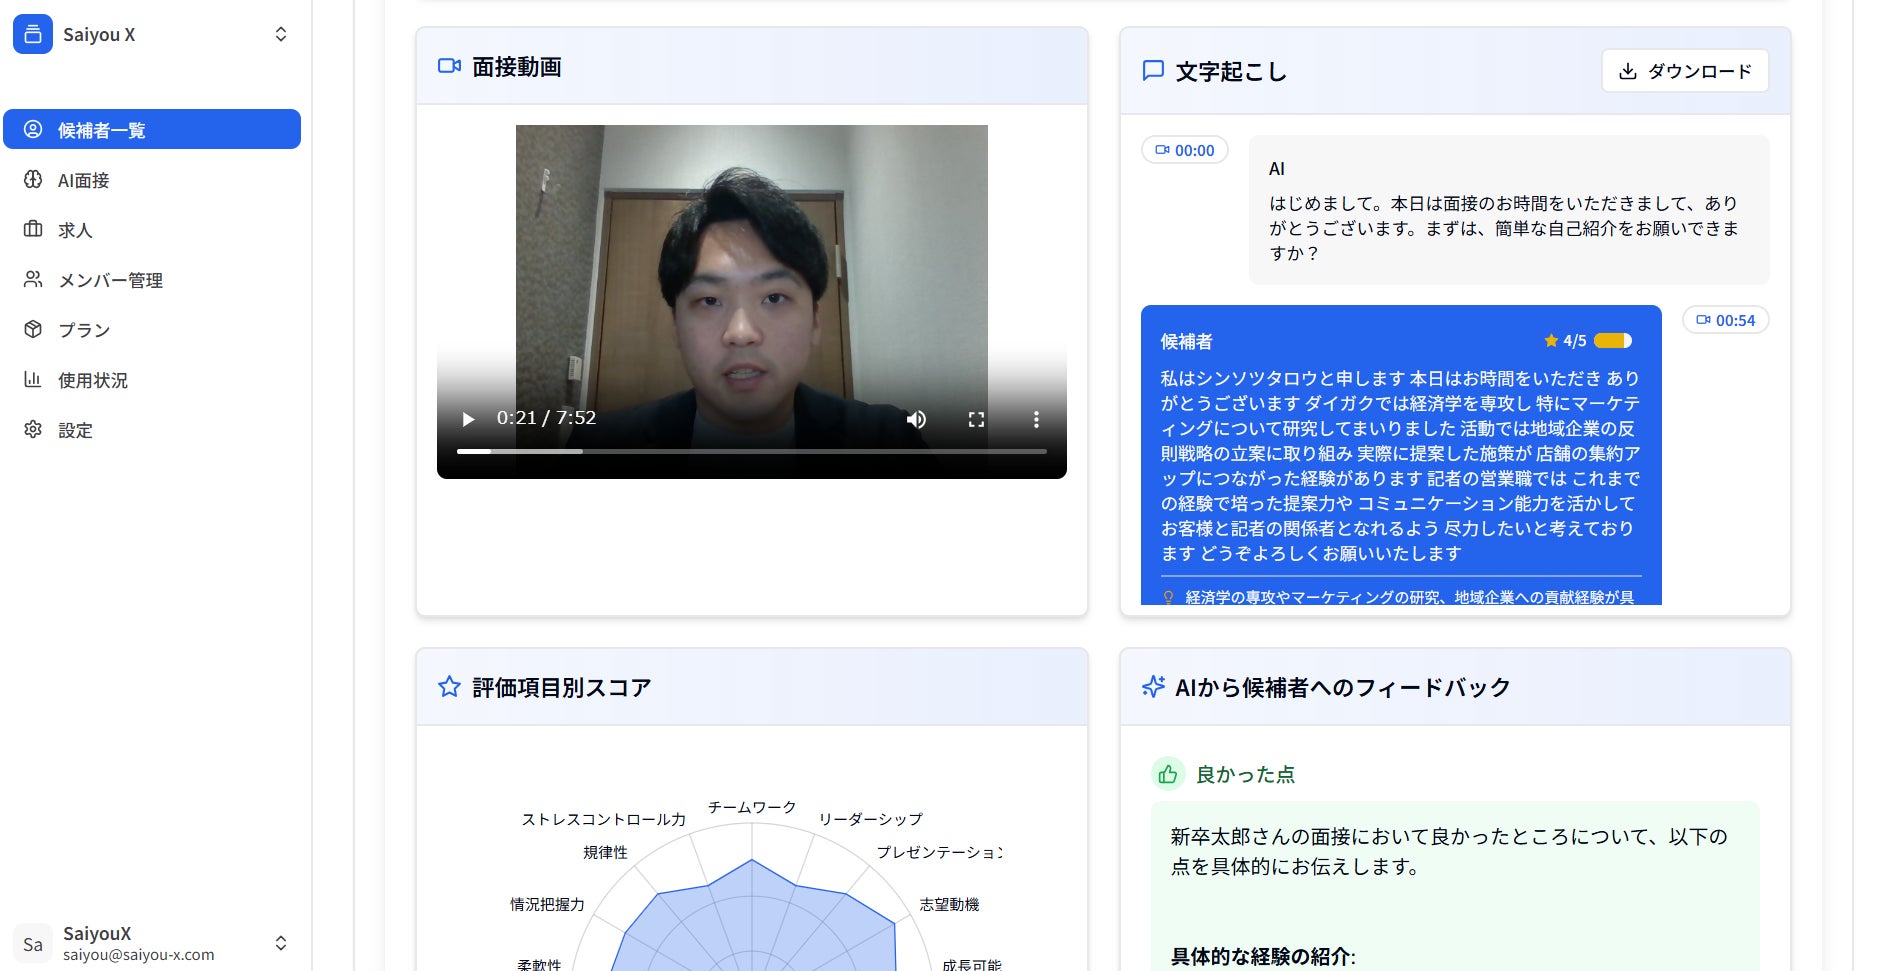Click the 候補者一覧 person icon
The height and width of the screenshot is (971, 1887).
coord(33,129)
